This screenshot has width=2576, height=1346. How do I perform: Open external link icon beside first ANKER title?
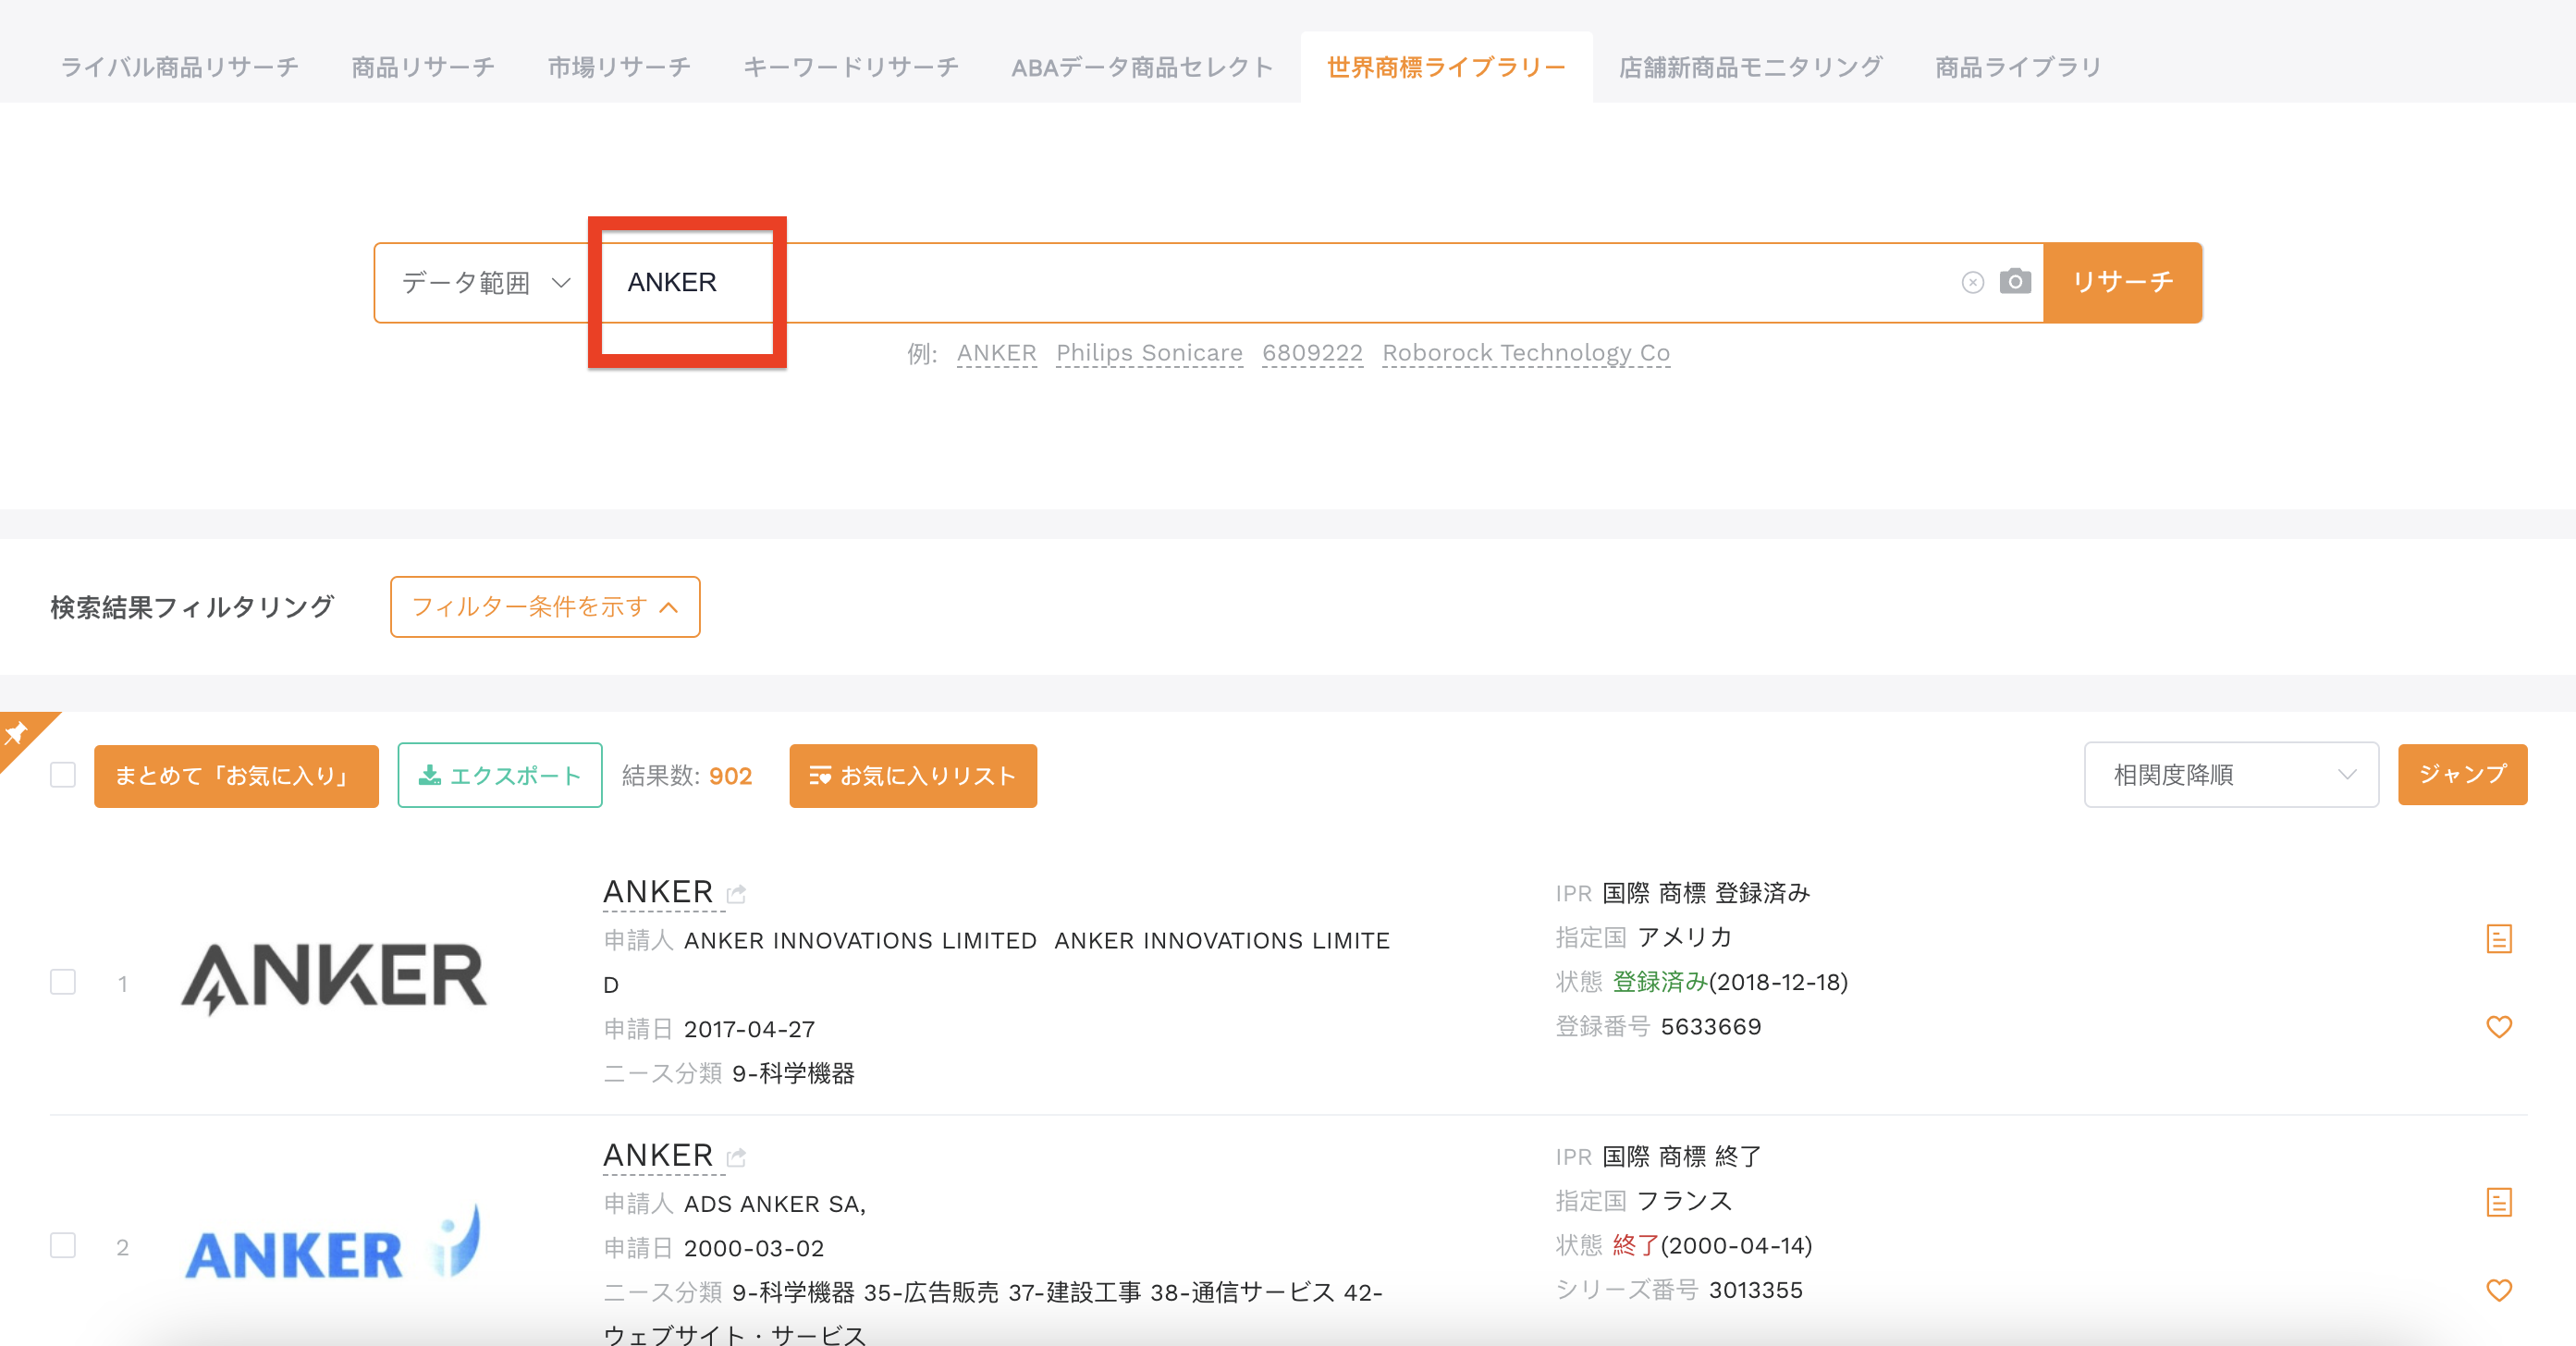[x=736, y=894]
